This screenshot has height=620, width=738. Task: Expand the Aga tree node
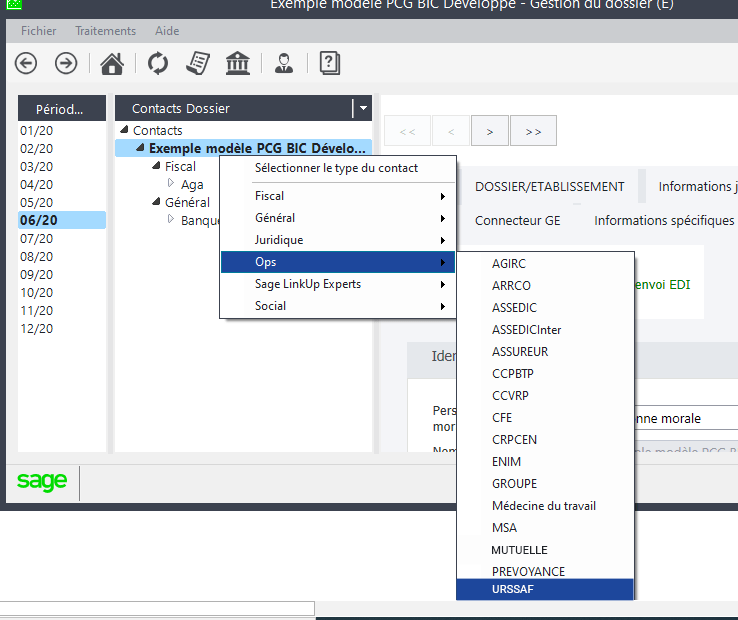pos(171,183)
